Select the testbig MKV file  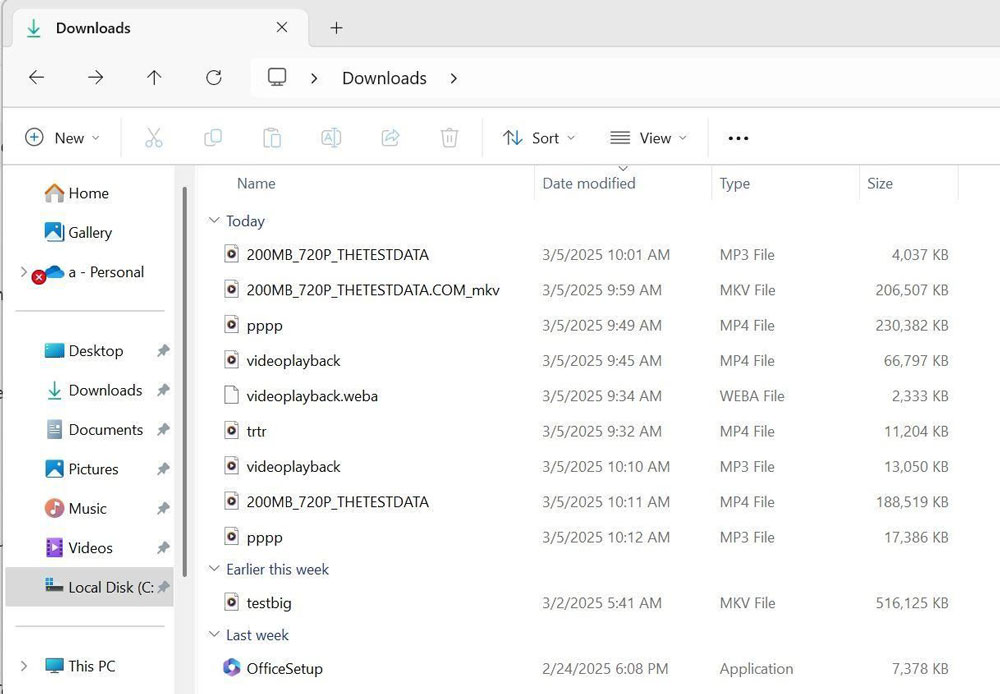585,603
